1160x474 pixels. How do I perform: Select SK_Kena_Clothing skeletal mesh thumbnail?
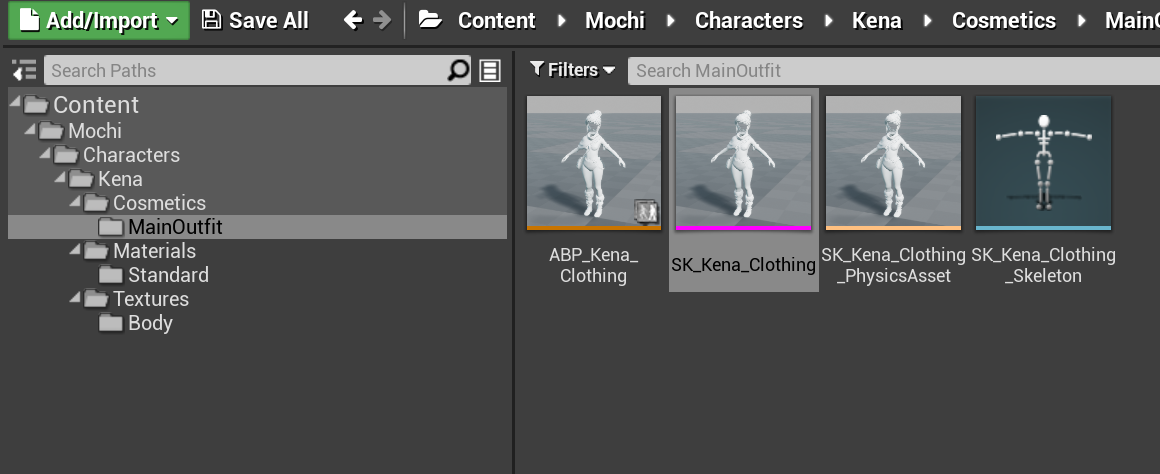743,161
